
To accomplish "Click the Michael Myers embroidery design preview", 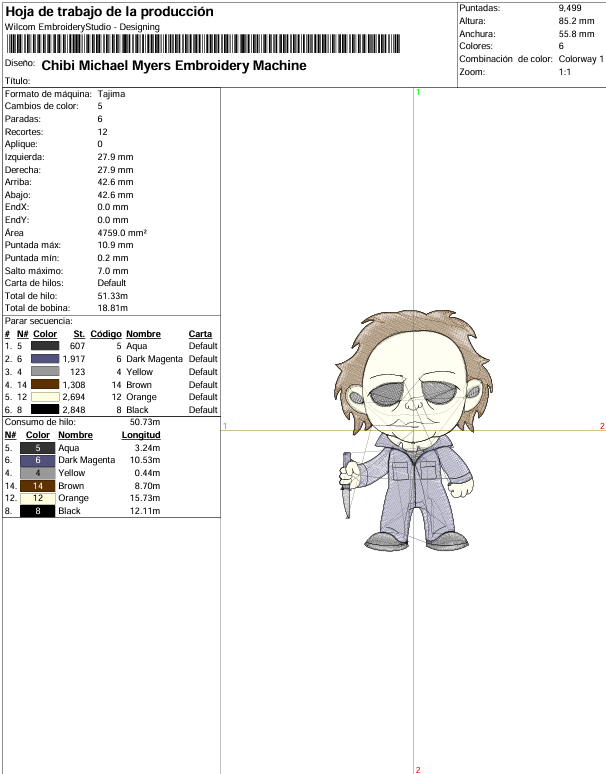I will 413,430.
